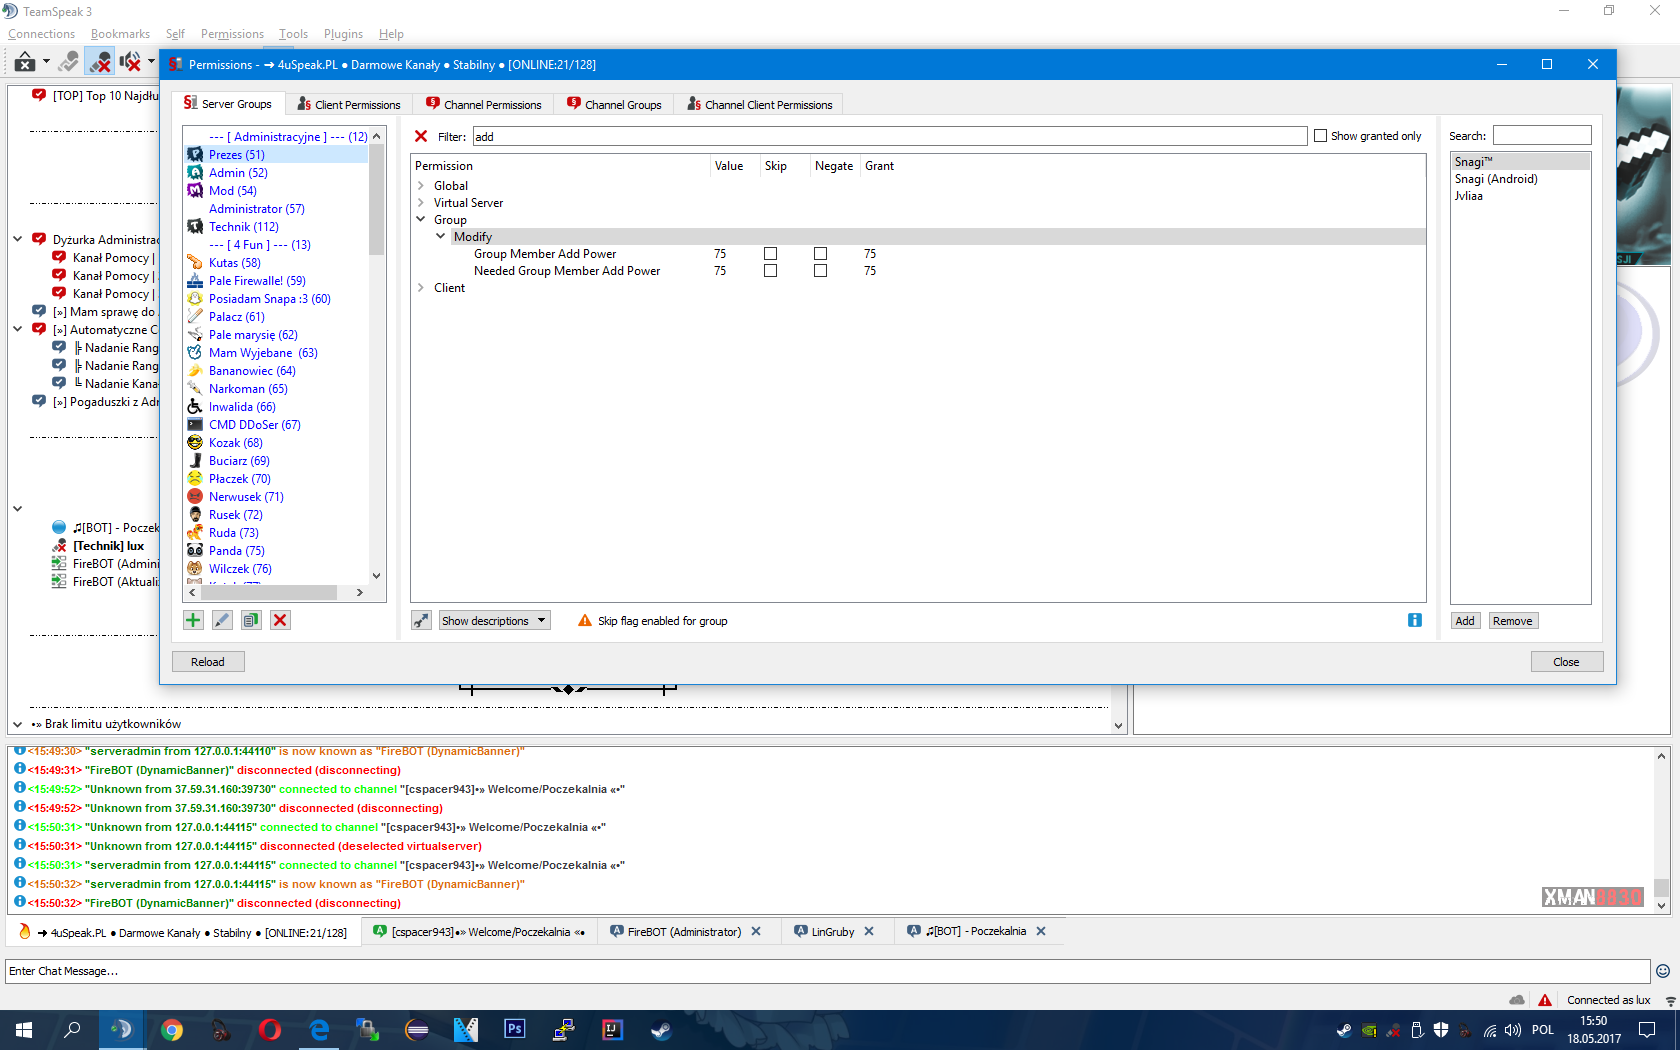Open the Show descriptions dropdown
The width and height of the screenshot is (1680, 1050).
click(x=495, y=621)
